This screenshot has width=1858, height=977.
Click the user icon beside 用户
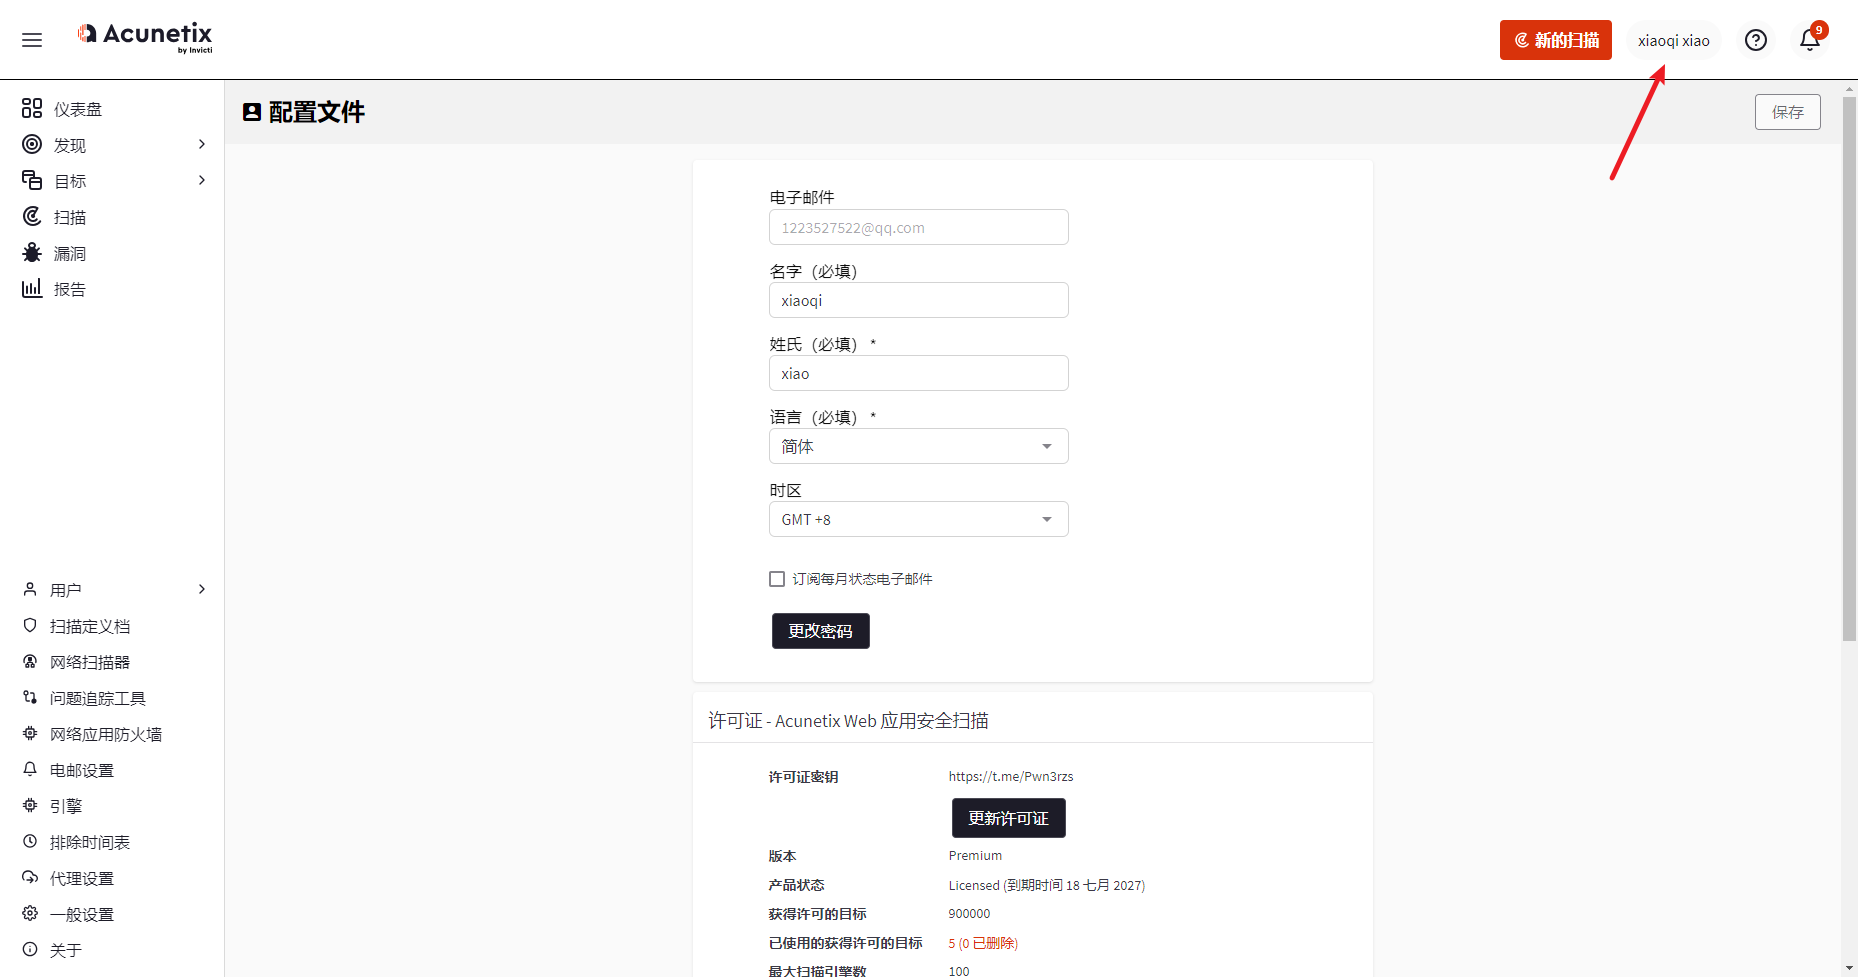tap(30, 589)
